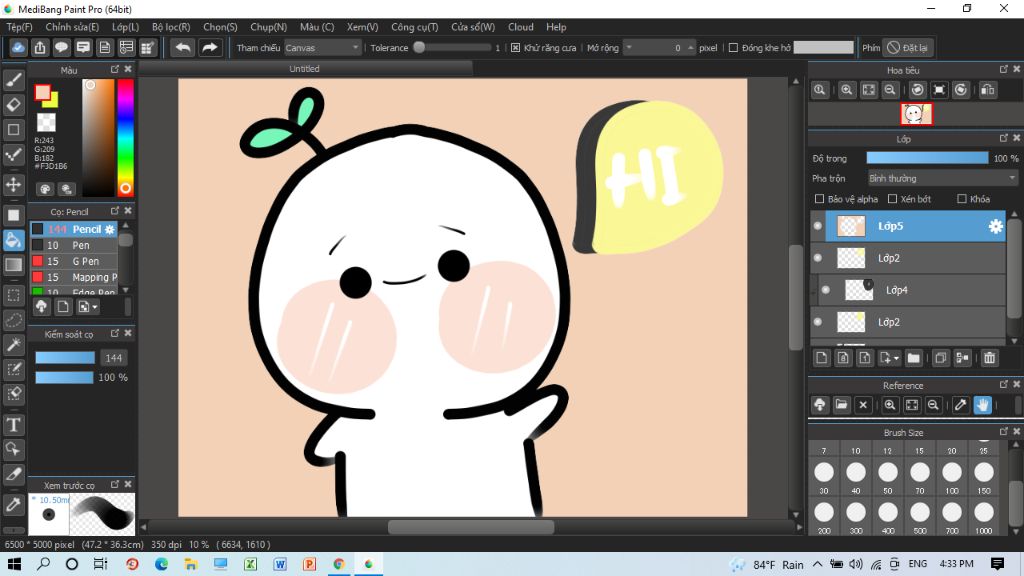Activate the hand tool in Reference panel
Screen dimensions: 1024x576
[983, 405]
